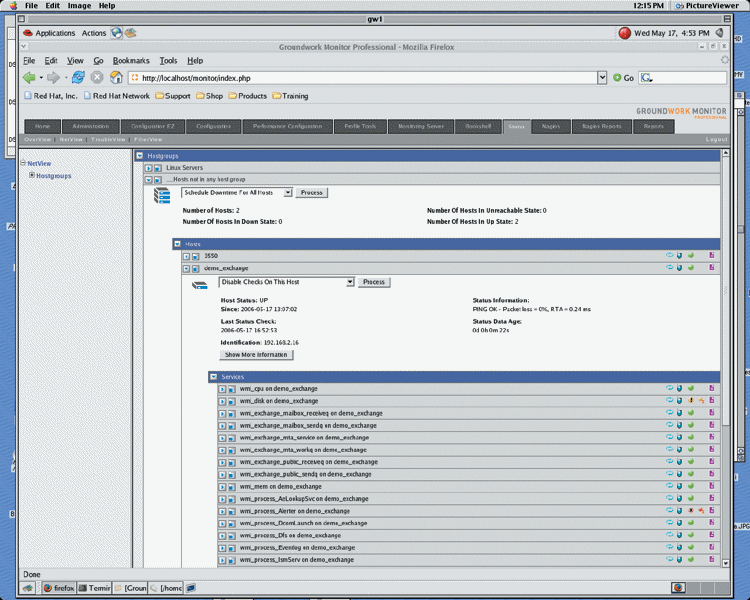Expand the 3550 host row
The height and width of the screenshot is (600, 750).
click(x=187, y=256)
